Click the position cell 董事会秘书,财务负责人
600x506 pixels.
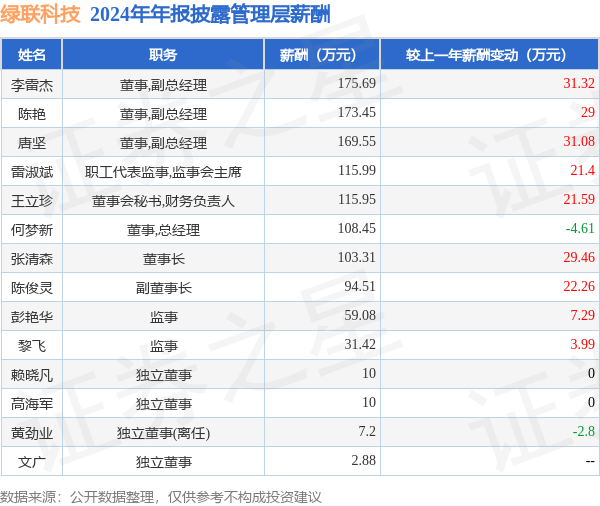(x=163, y=201)
